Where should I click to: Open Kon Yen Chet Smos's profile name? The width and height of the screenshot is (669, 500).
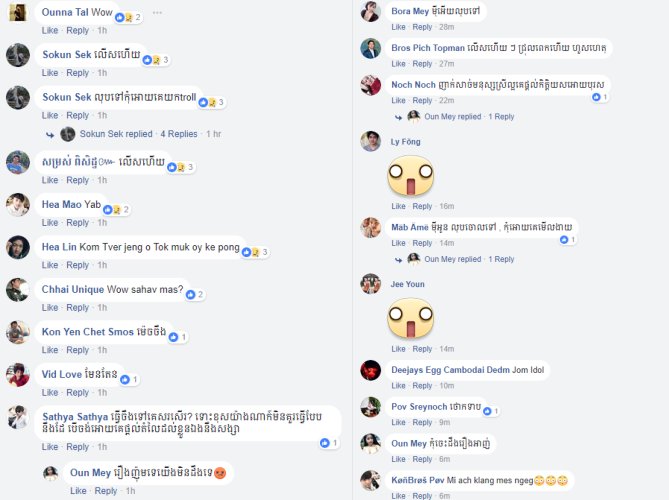[x=87, y=331]
